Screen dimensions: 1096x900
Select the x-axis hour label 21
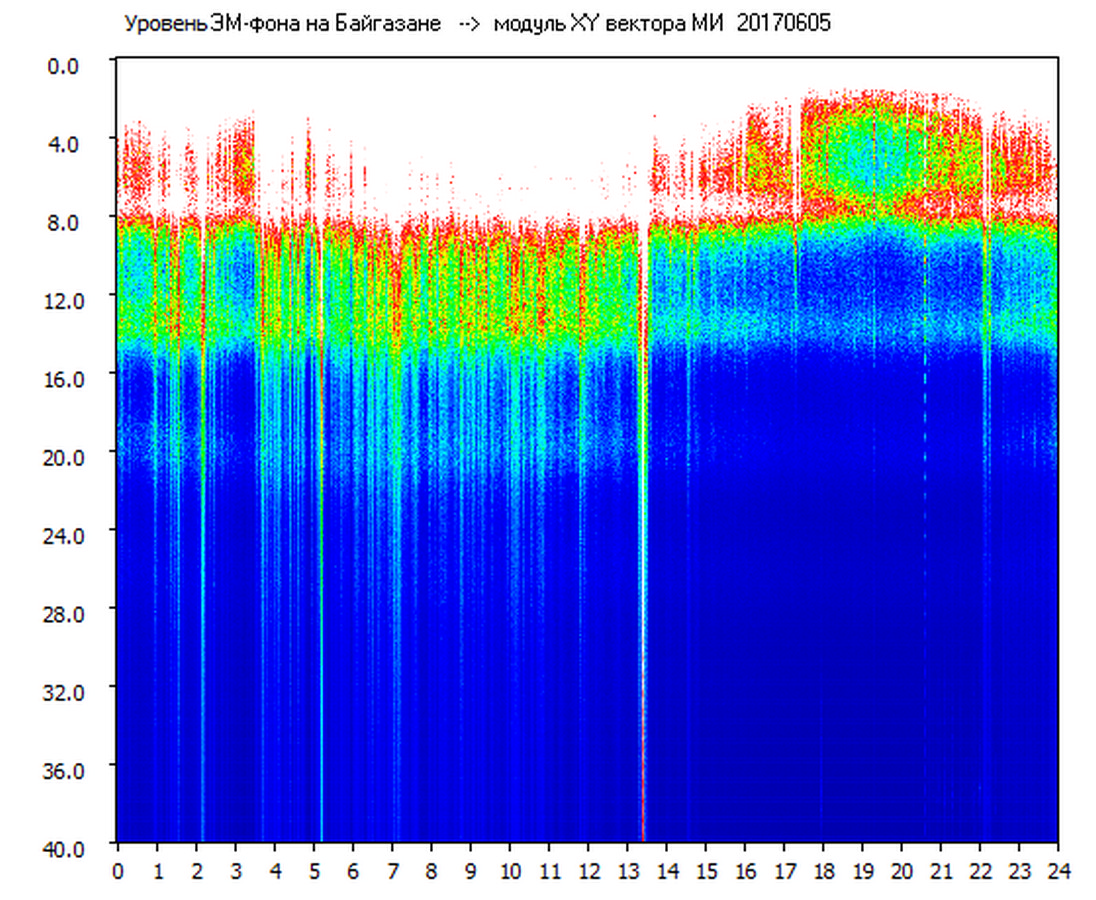(940, 871)
